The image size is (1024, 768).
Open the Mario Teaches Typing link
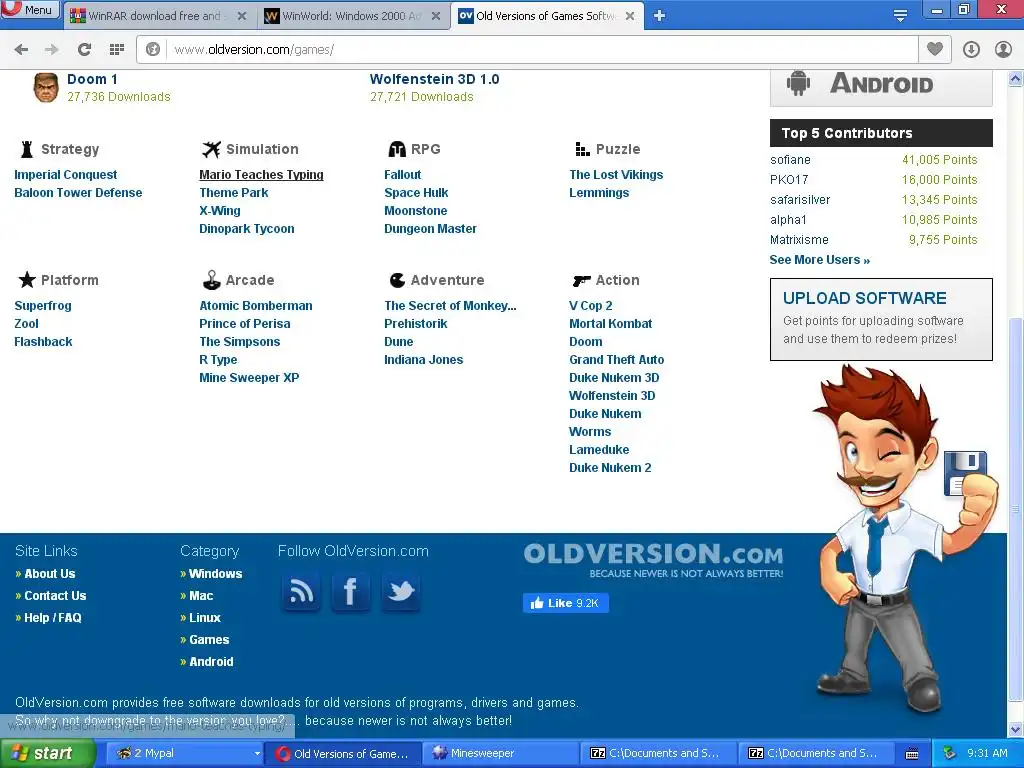point(261,175)
